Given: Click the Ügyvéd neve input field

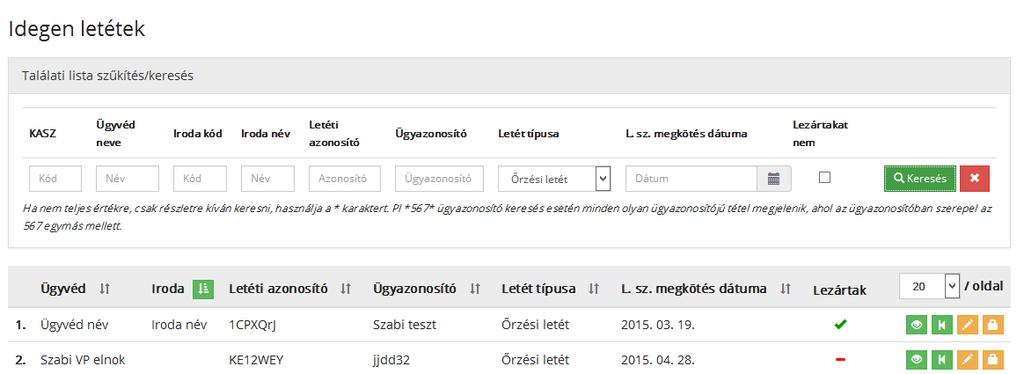Looking at the screenshot, I should pos(127,179).
